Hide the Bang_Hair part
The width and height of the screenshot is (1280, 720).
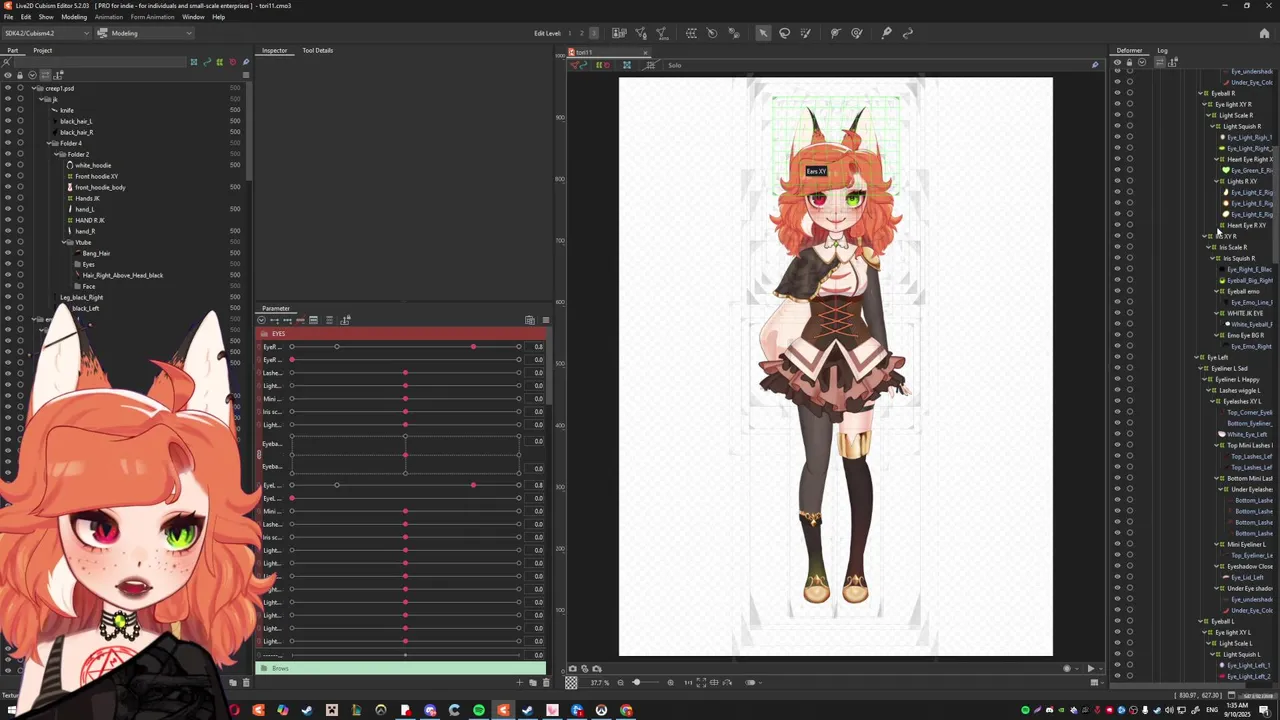coord(7,253)
